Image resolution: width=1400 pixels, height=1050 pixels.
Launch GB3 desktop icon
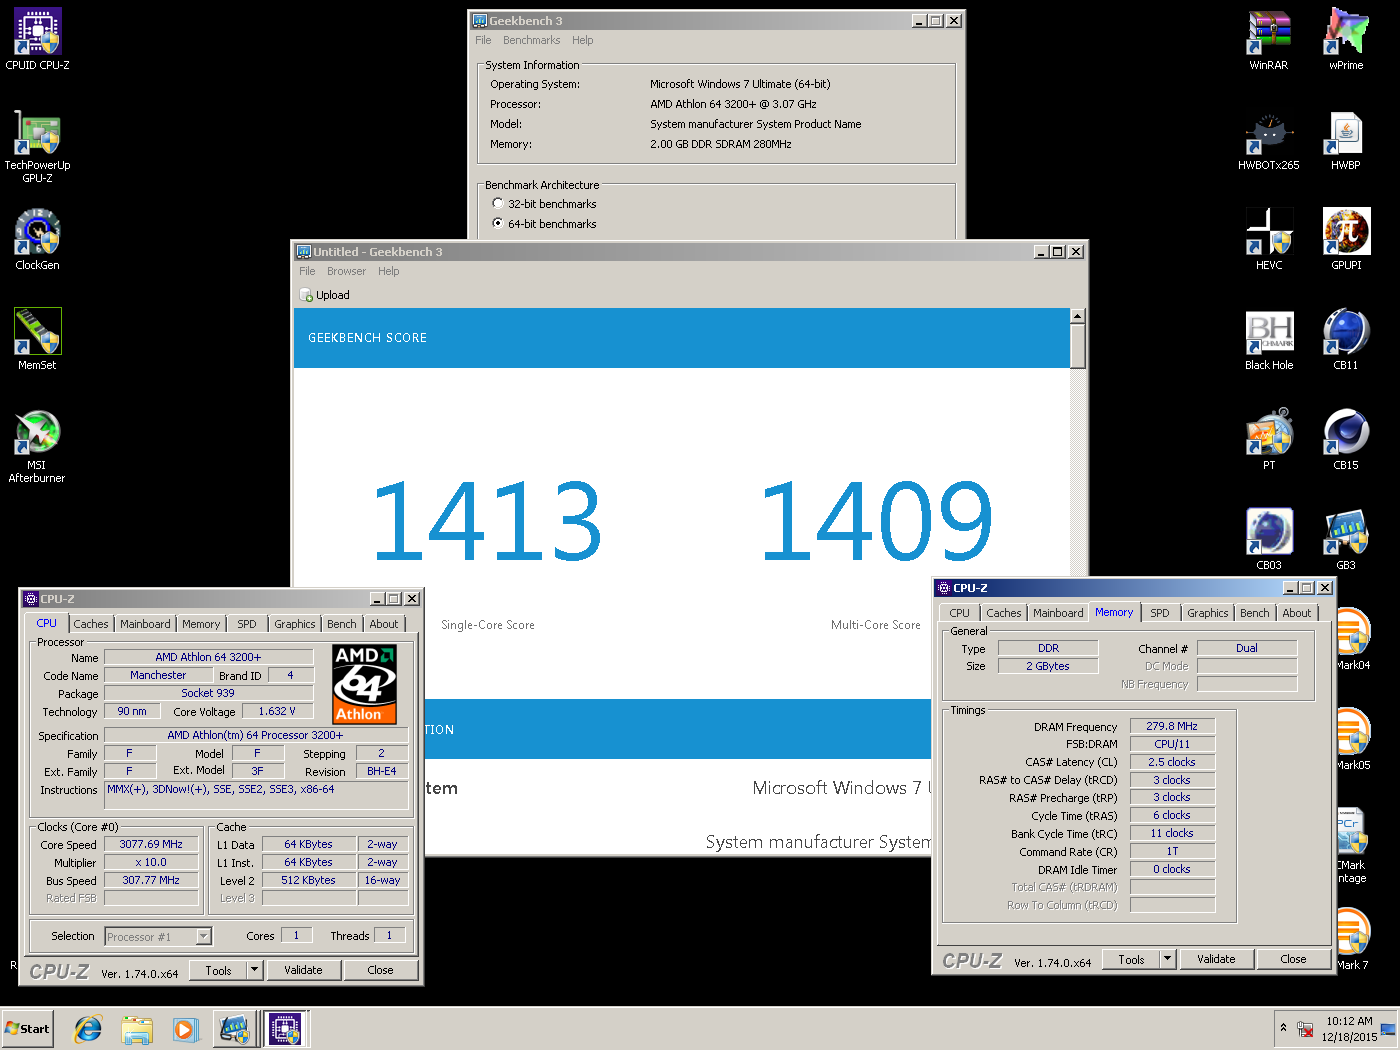[1346, 540]
